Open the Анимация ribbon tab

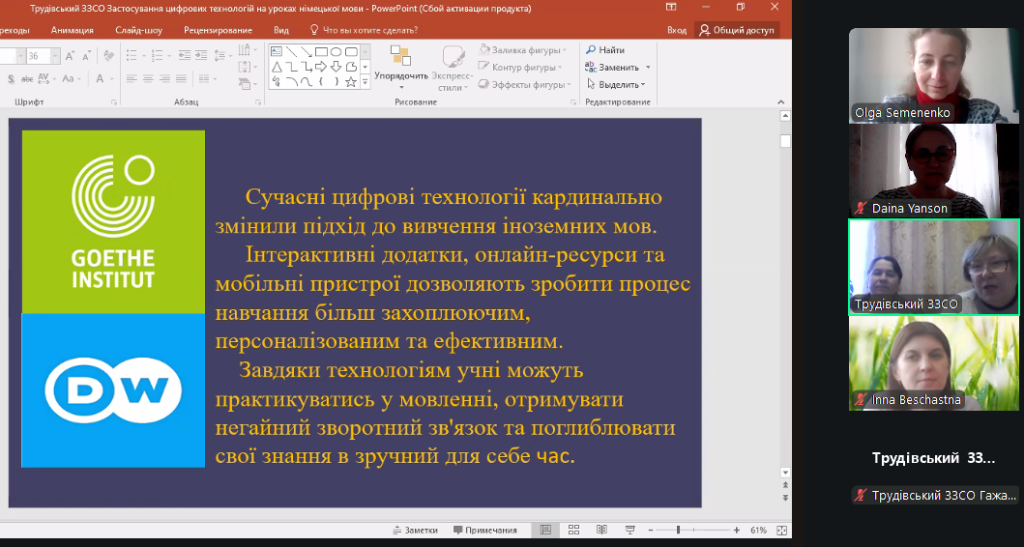point(72,30)
